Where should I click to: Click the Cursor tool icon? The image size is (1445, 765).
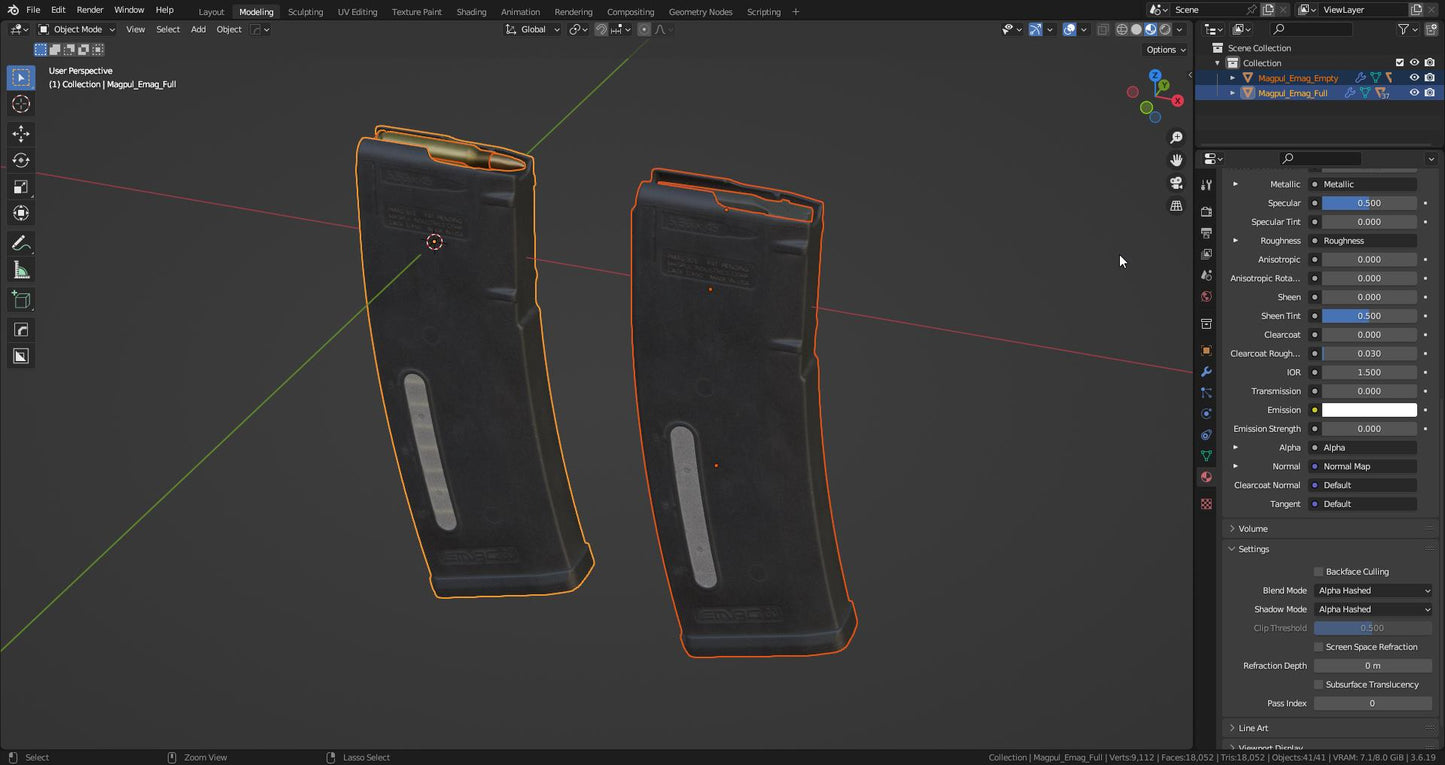point(21,105)
